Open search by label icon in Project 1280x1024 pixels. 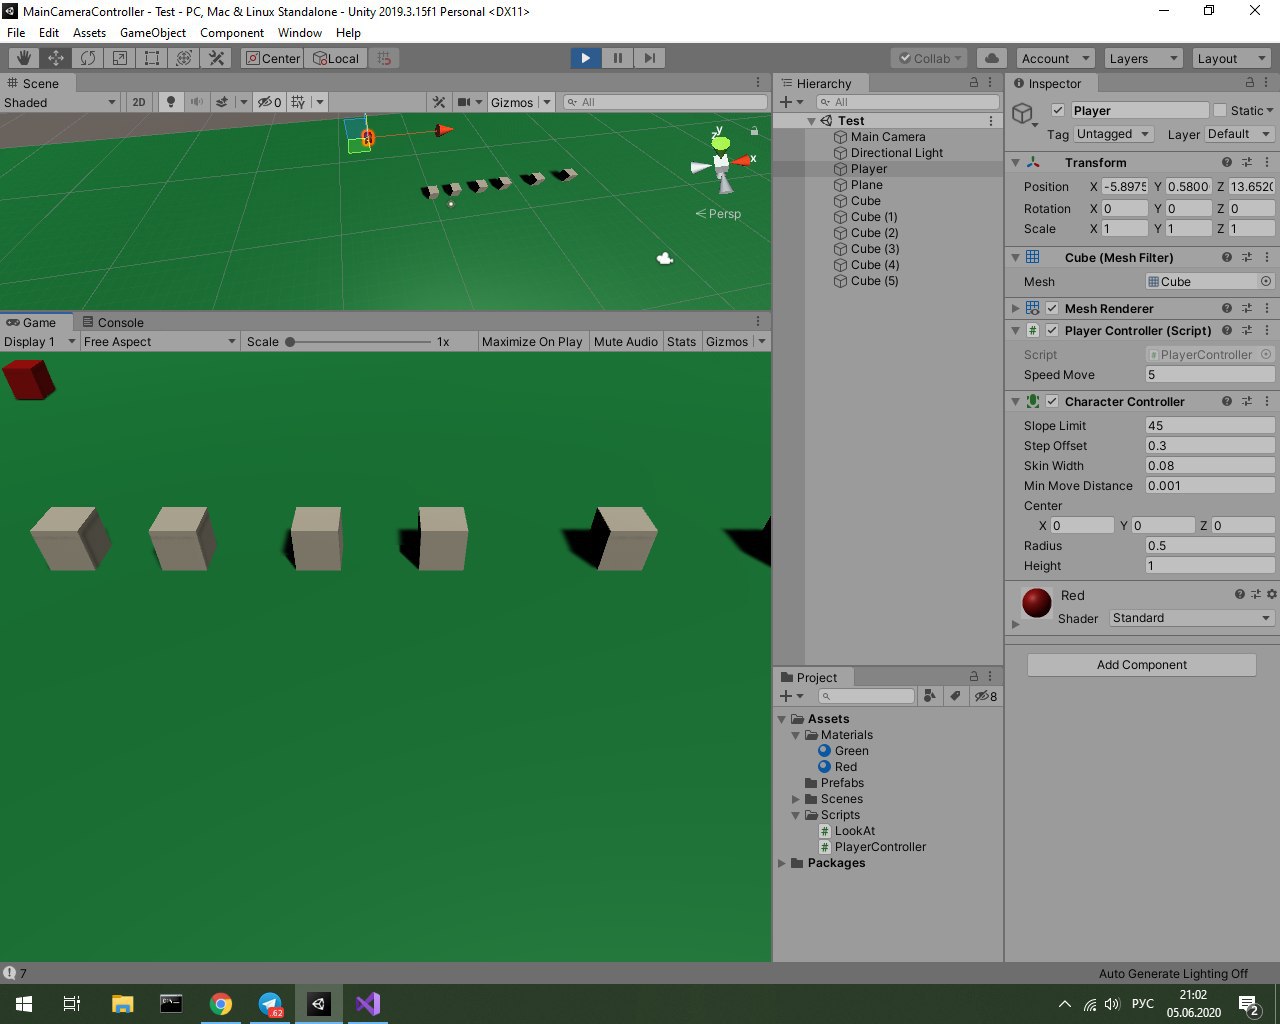956,696
